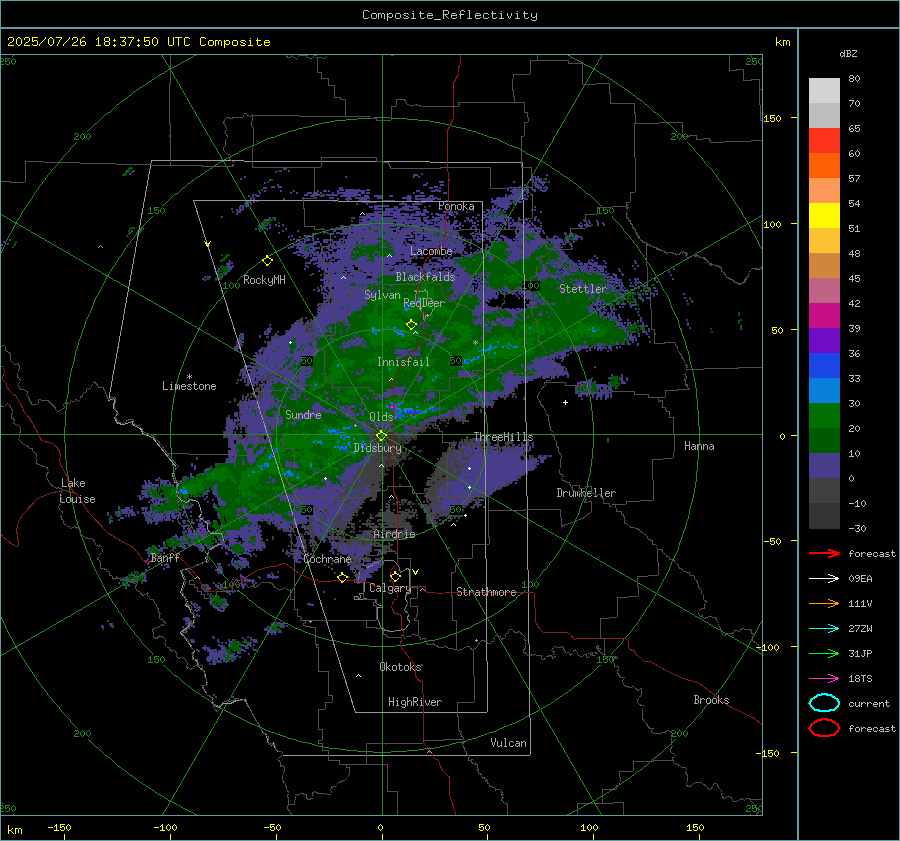The image size is (900, 841).
Task: Select the bright yellow 51–54 dBZ swatch
Action: click(x=824, y=216)
